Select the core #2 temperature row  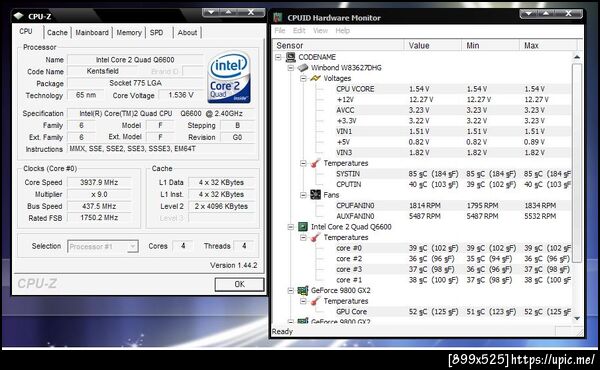(452, 259)
